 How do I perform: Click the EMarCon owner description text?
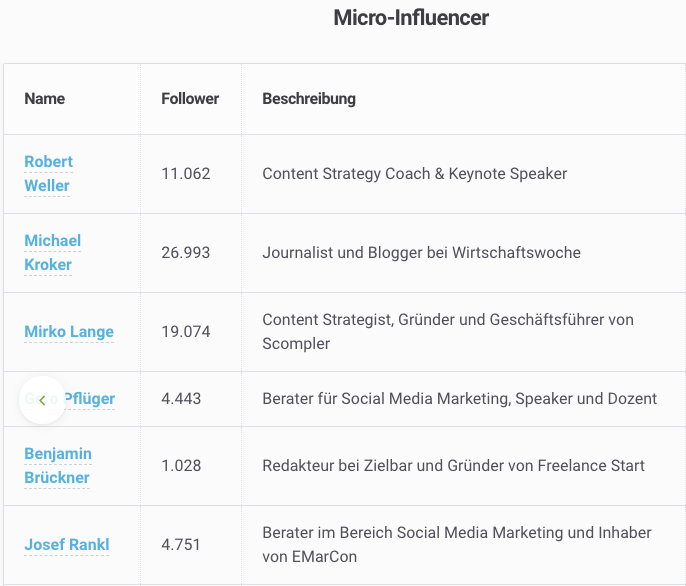[457, 544]
